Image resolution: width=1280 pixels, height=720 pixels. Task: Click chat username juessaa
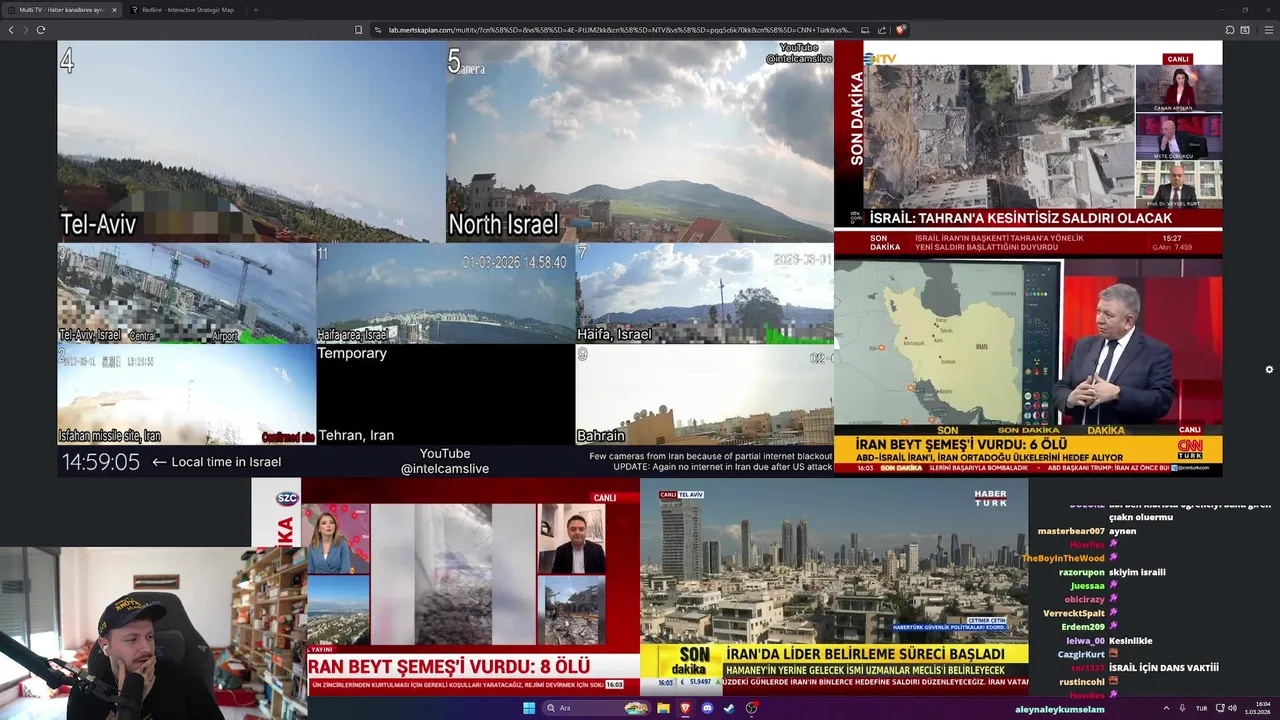point(1088,586)
